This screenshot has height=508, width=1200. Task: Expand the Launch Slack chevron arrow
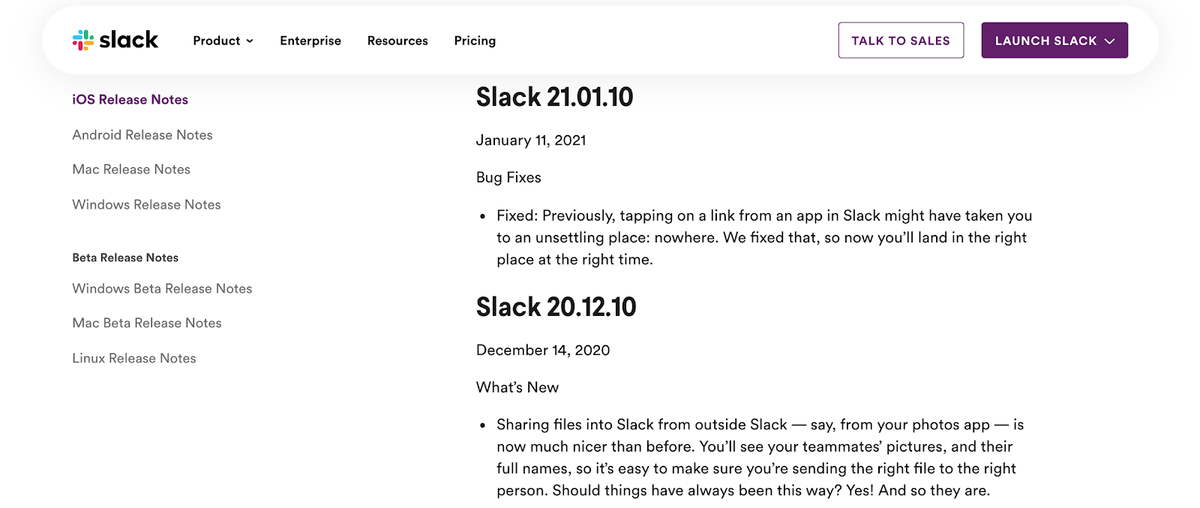[x=1108, y=41]
